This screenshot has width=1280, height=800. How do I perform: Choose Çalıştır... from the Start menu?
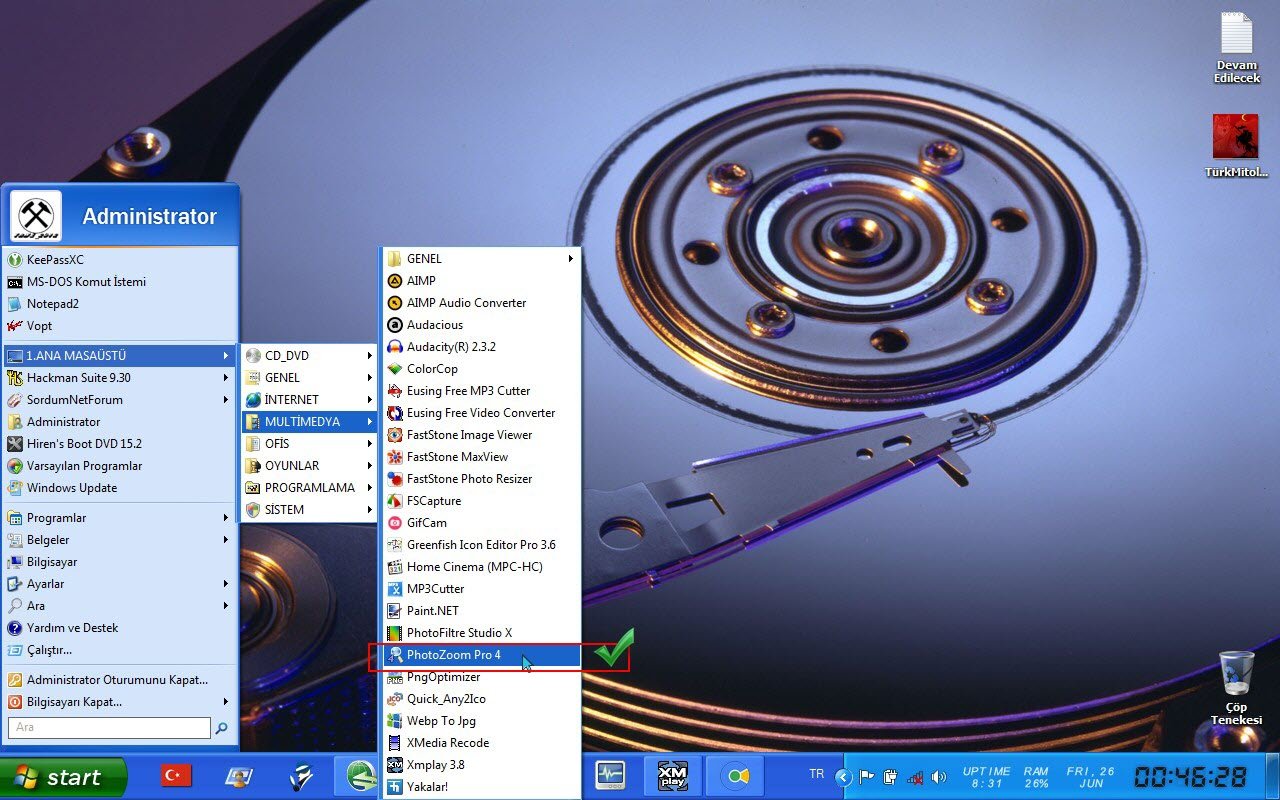(120, 650)
